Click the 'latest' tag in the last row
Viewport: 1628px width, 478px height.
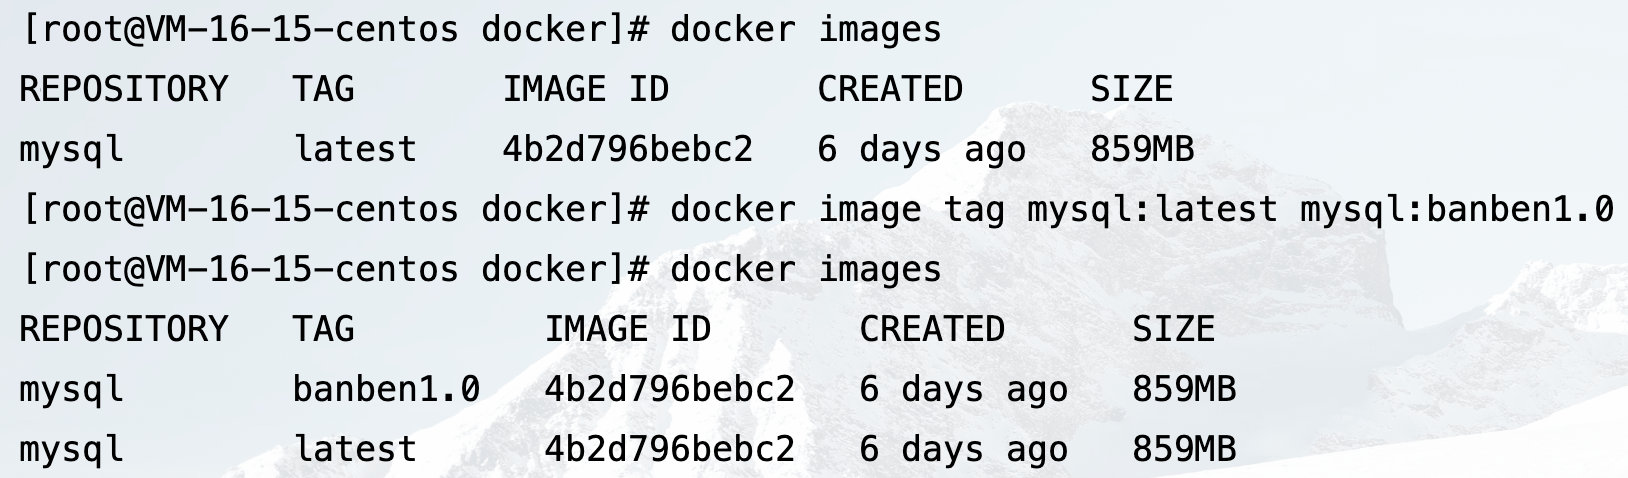pos(354,449)
